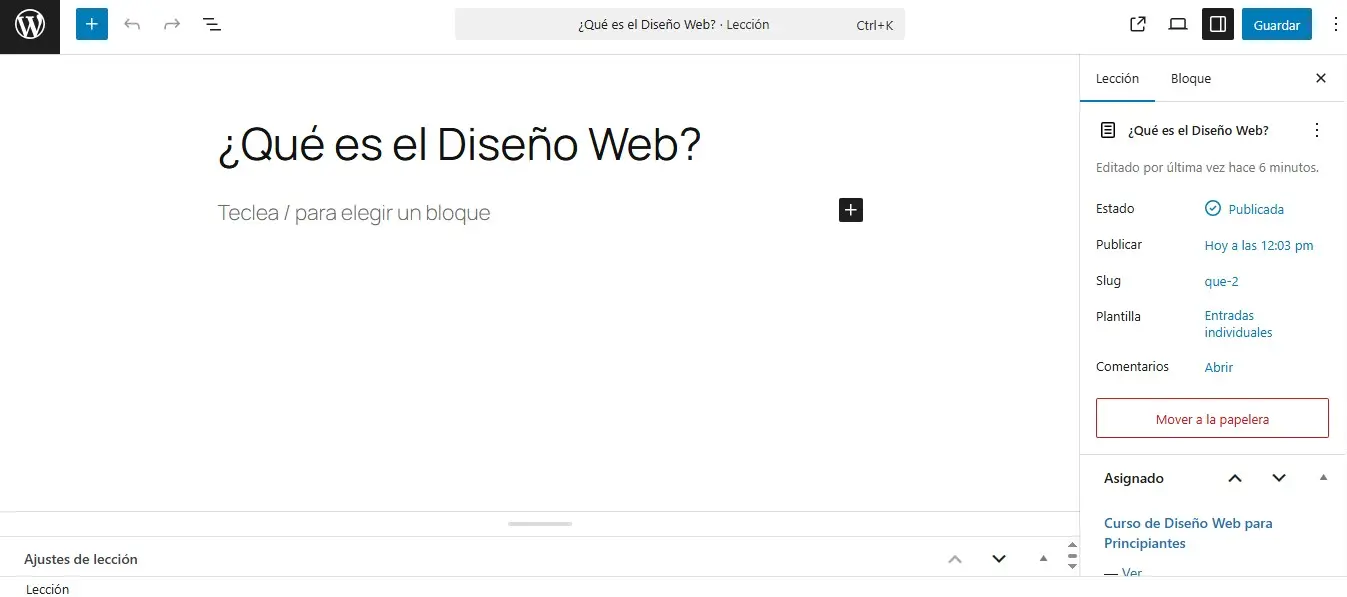Toggle the settings sidebar panel
The width and height of the screenshot is (1347, 597).
click(1218, 24)
